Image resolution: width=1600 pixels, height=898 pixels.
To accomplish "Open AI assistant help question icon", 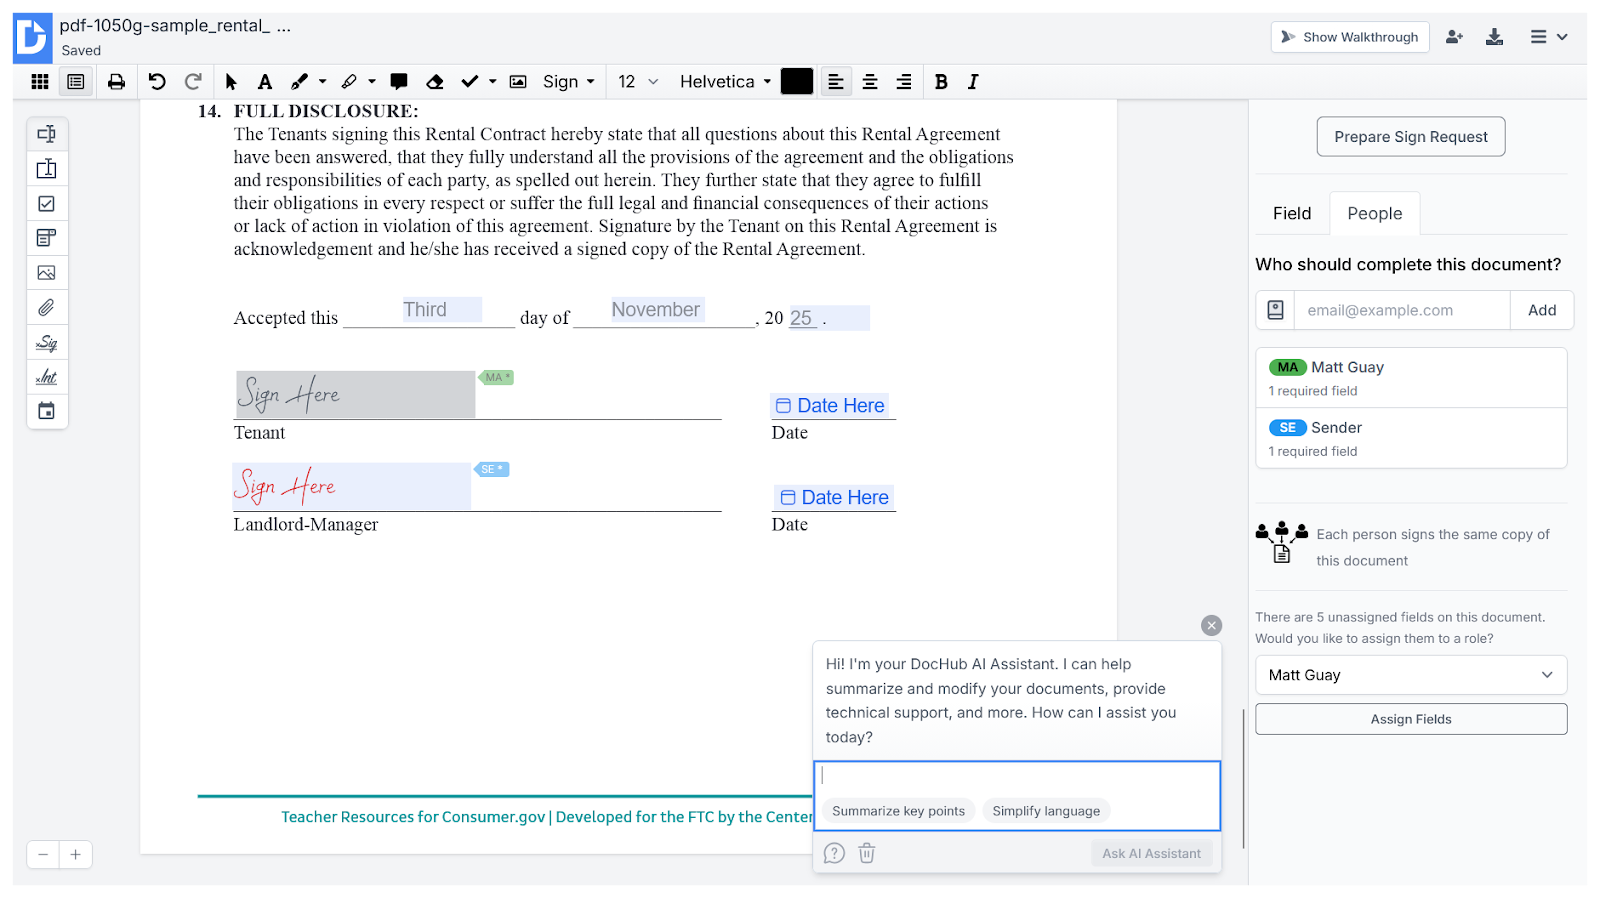I will tap(834, 853).
